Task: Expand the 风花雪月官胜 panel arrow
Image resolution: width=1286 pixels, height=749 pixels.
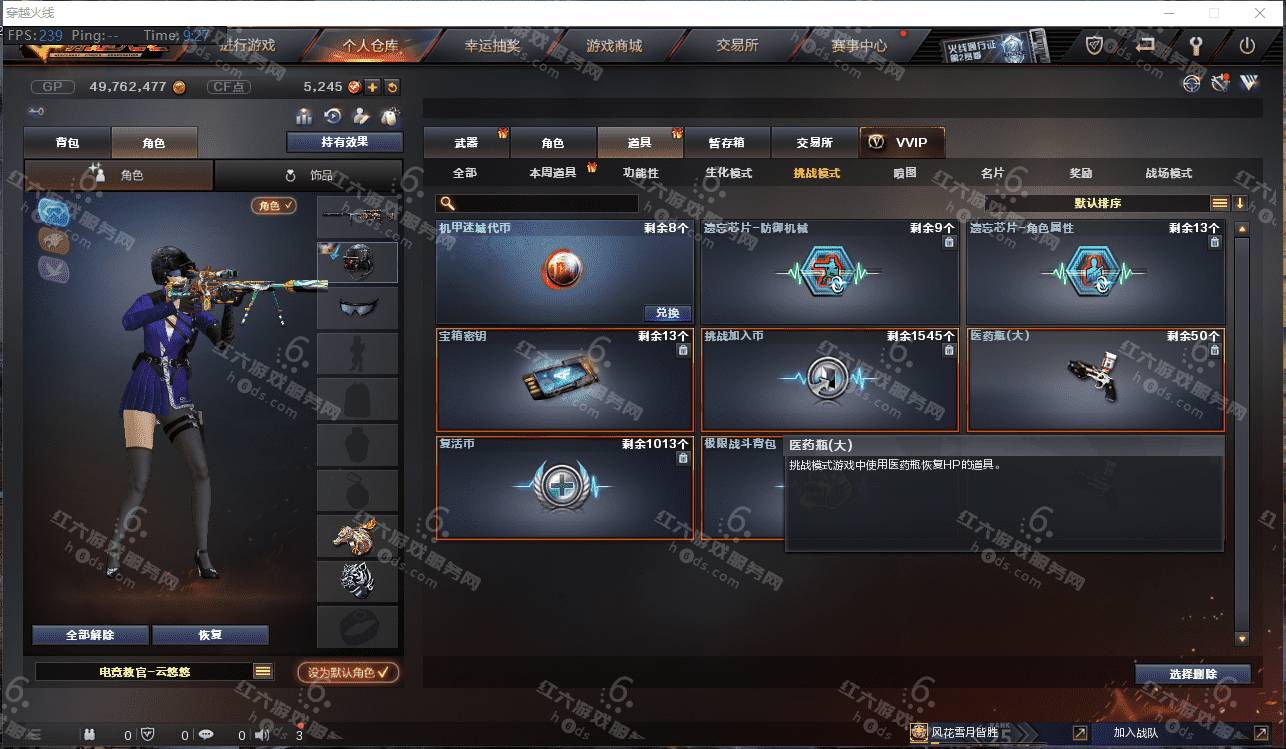Action: click(1080, 733)
